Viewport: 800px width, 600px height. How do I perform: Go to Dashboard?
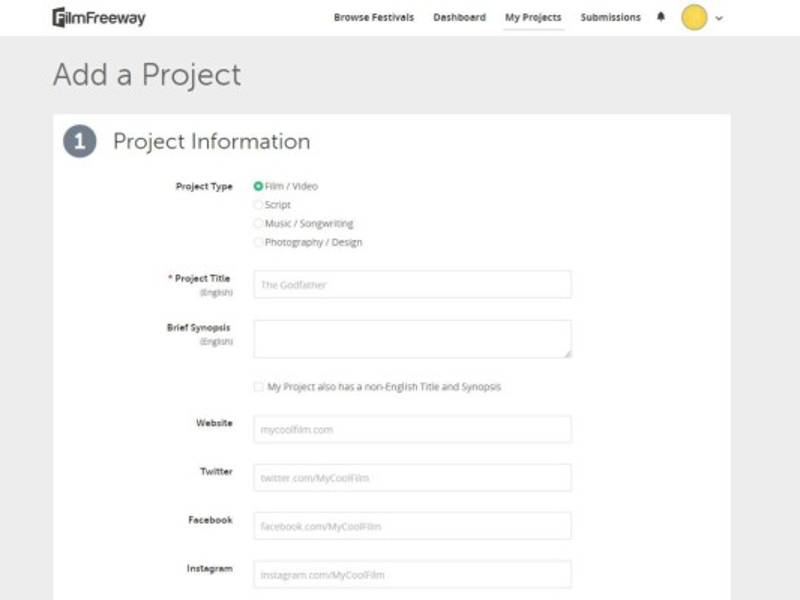pos(459,17)
